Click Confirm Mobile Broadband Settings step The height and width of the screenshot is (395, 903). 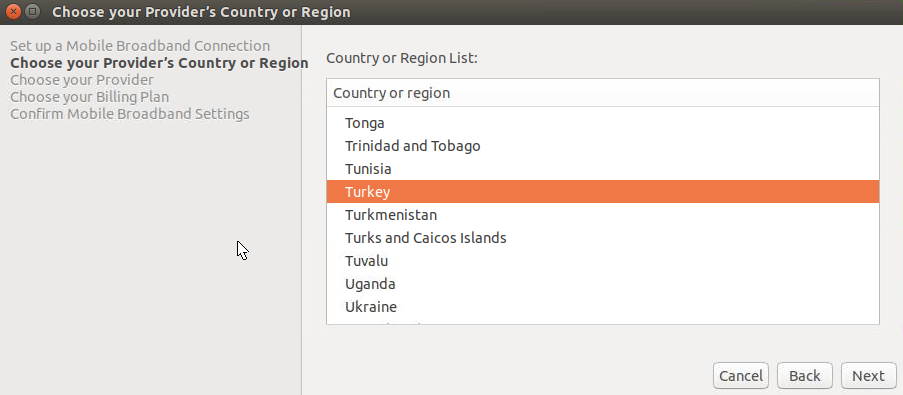coord(130,113)
